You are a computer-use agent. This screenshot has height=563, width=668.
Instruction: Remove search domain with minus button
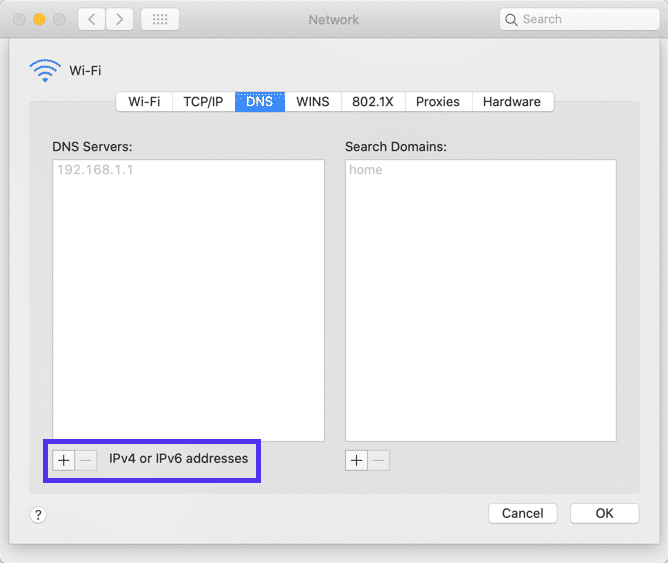(x=379, y=460)
